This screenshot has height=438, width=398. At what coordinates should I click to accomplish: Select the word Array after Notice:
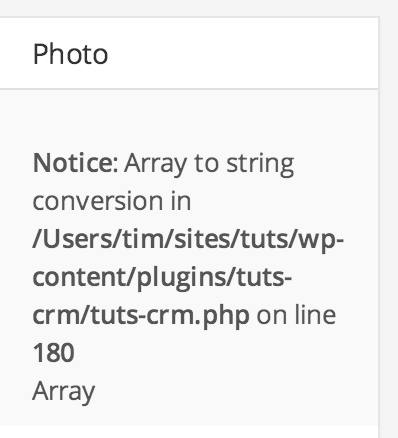click(x=155, y=165)
